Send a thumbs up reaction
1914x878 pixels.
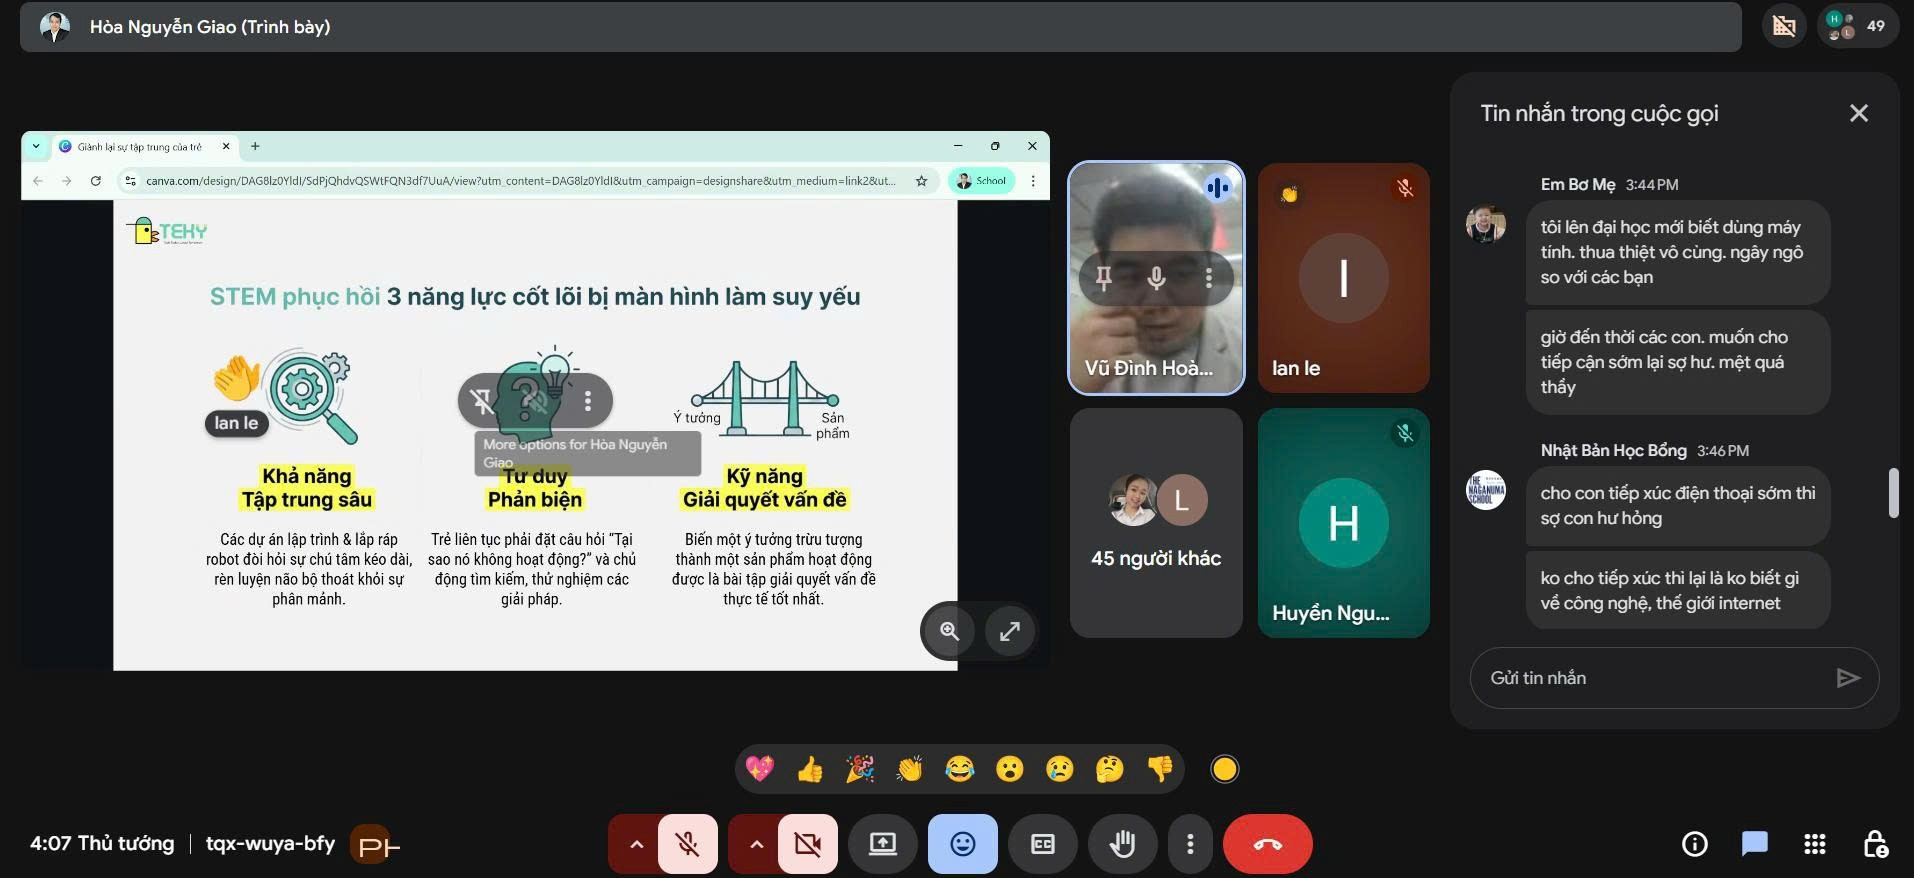click(810, 769)
